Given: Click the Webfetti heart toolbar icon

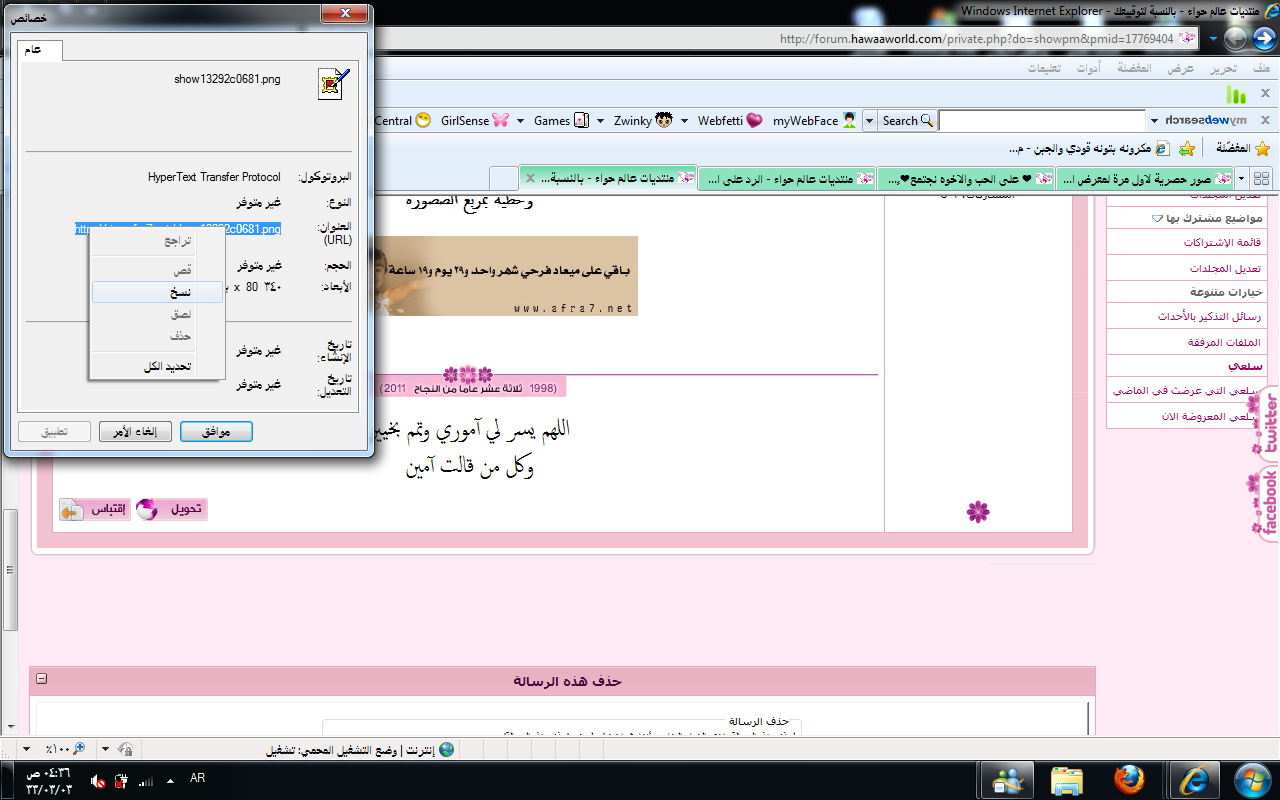Looking at the screenshot, I should click(754, 121).
